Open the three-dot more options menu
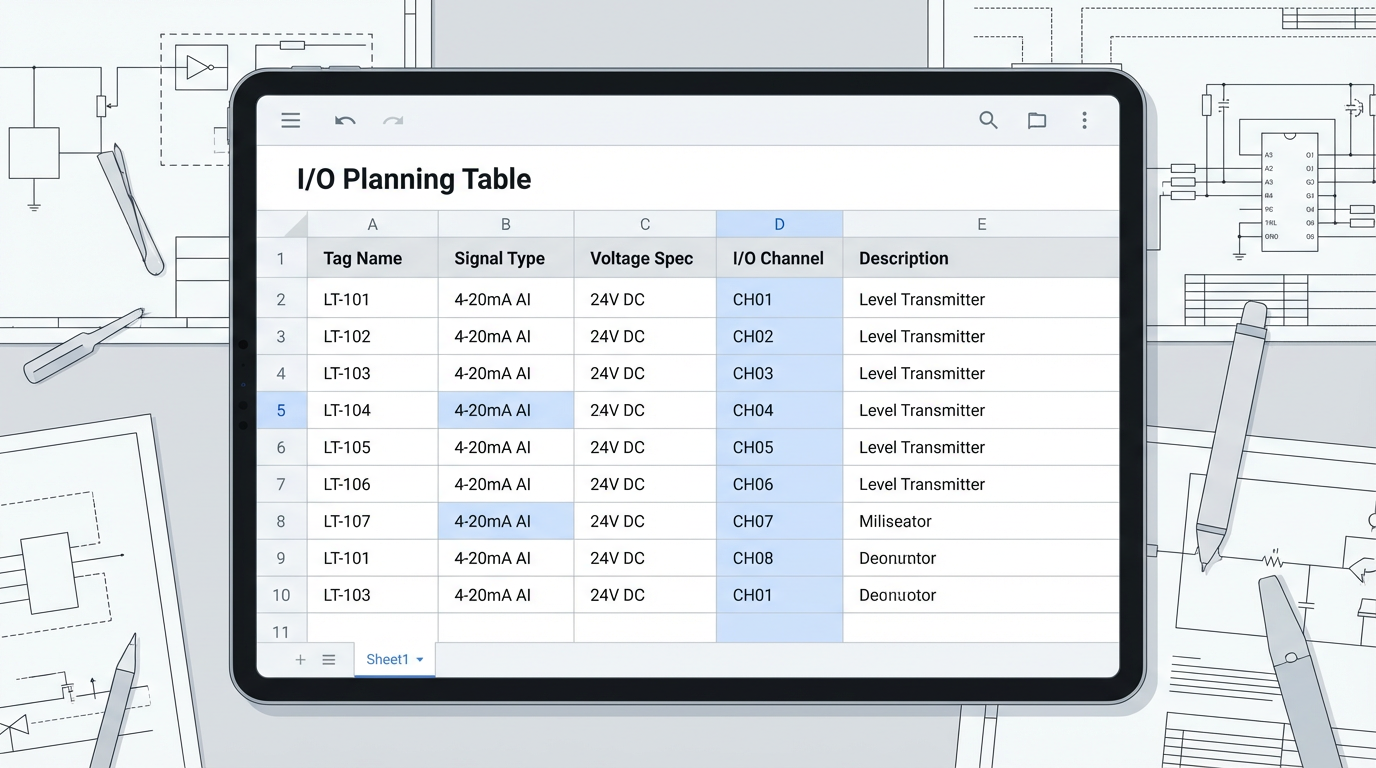Screen dimensions: 1376x768 click(1084, 121)
